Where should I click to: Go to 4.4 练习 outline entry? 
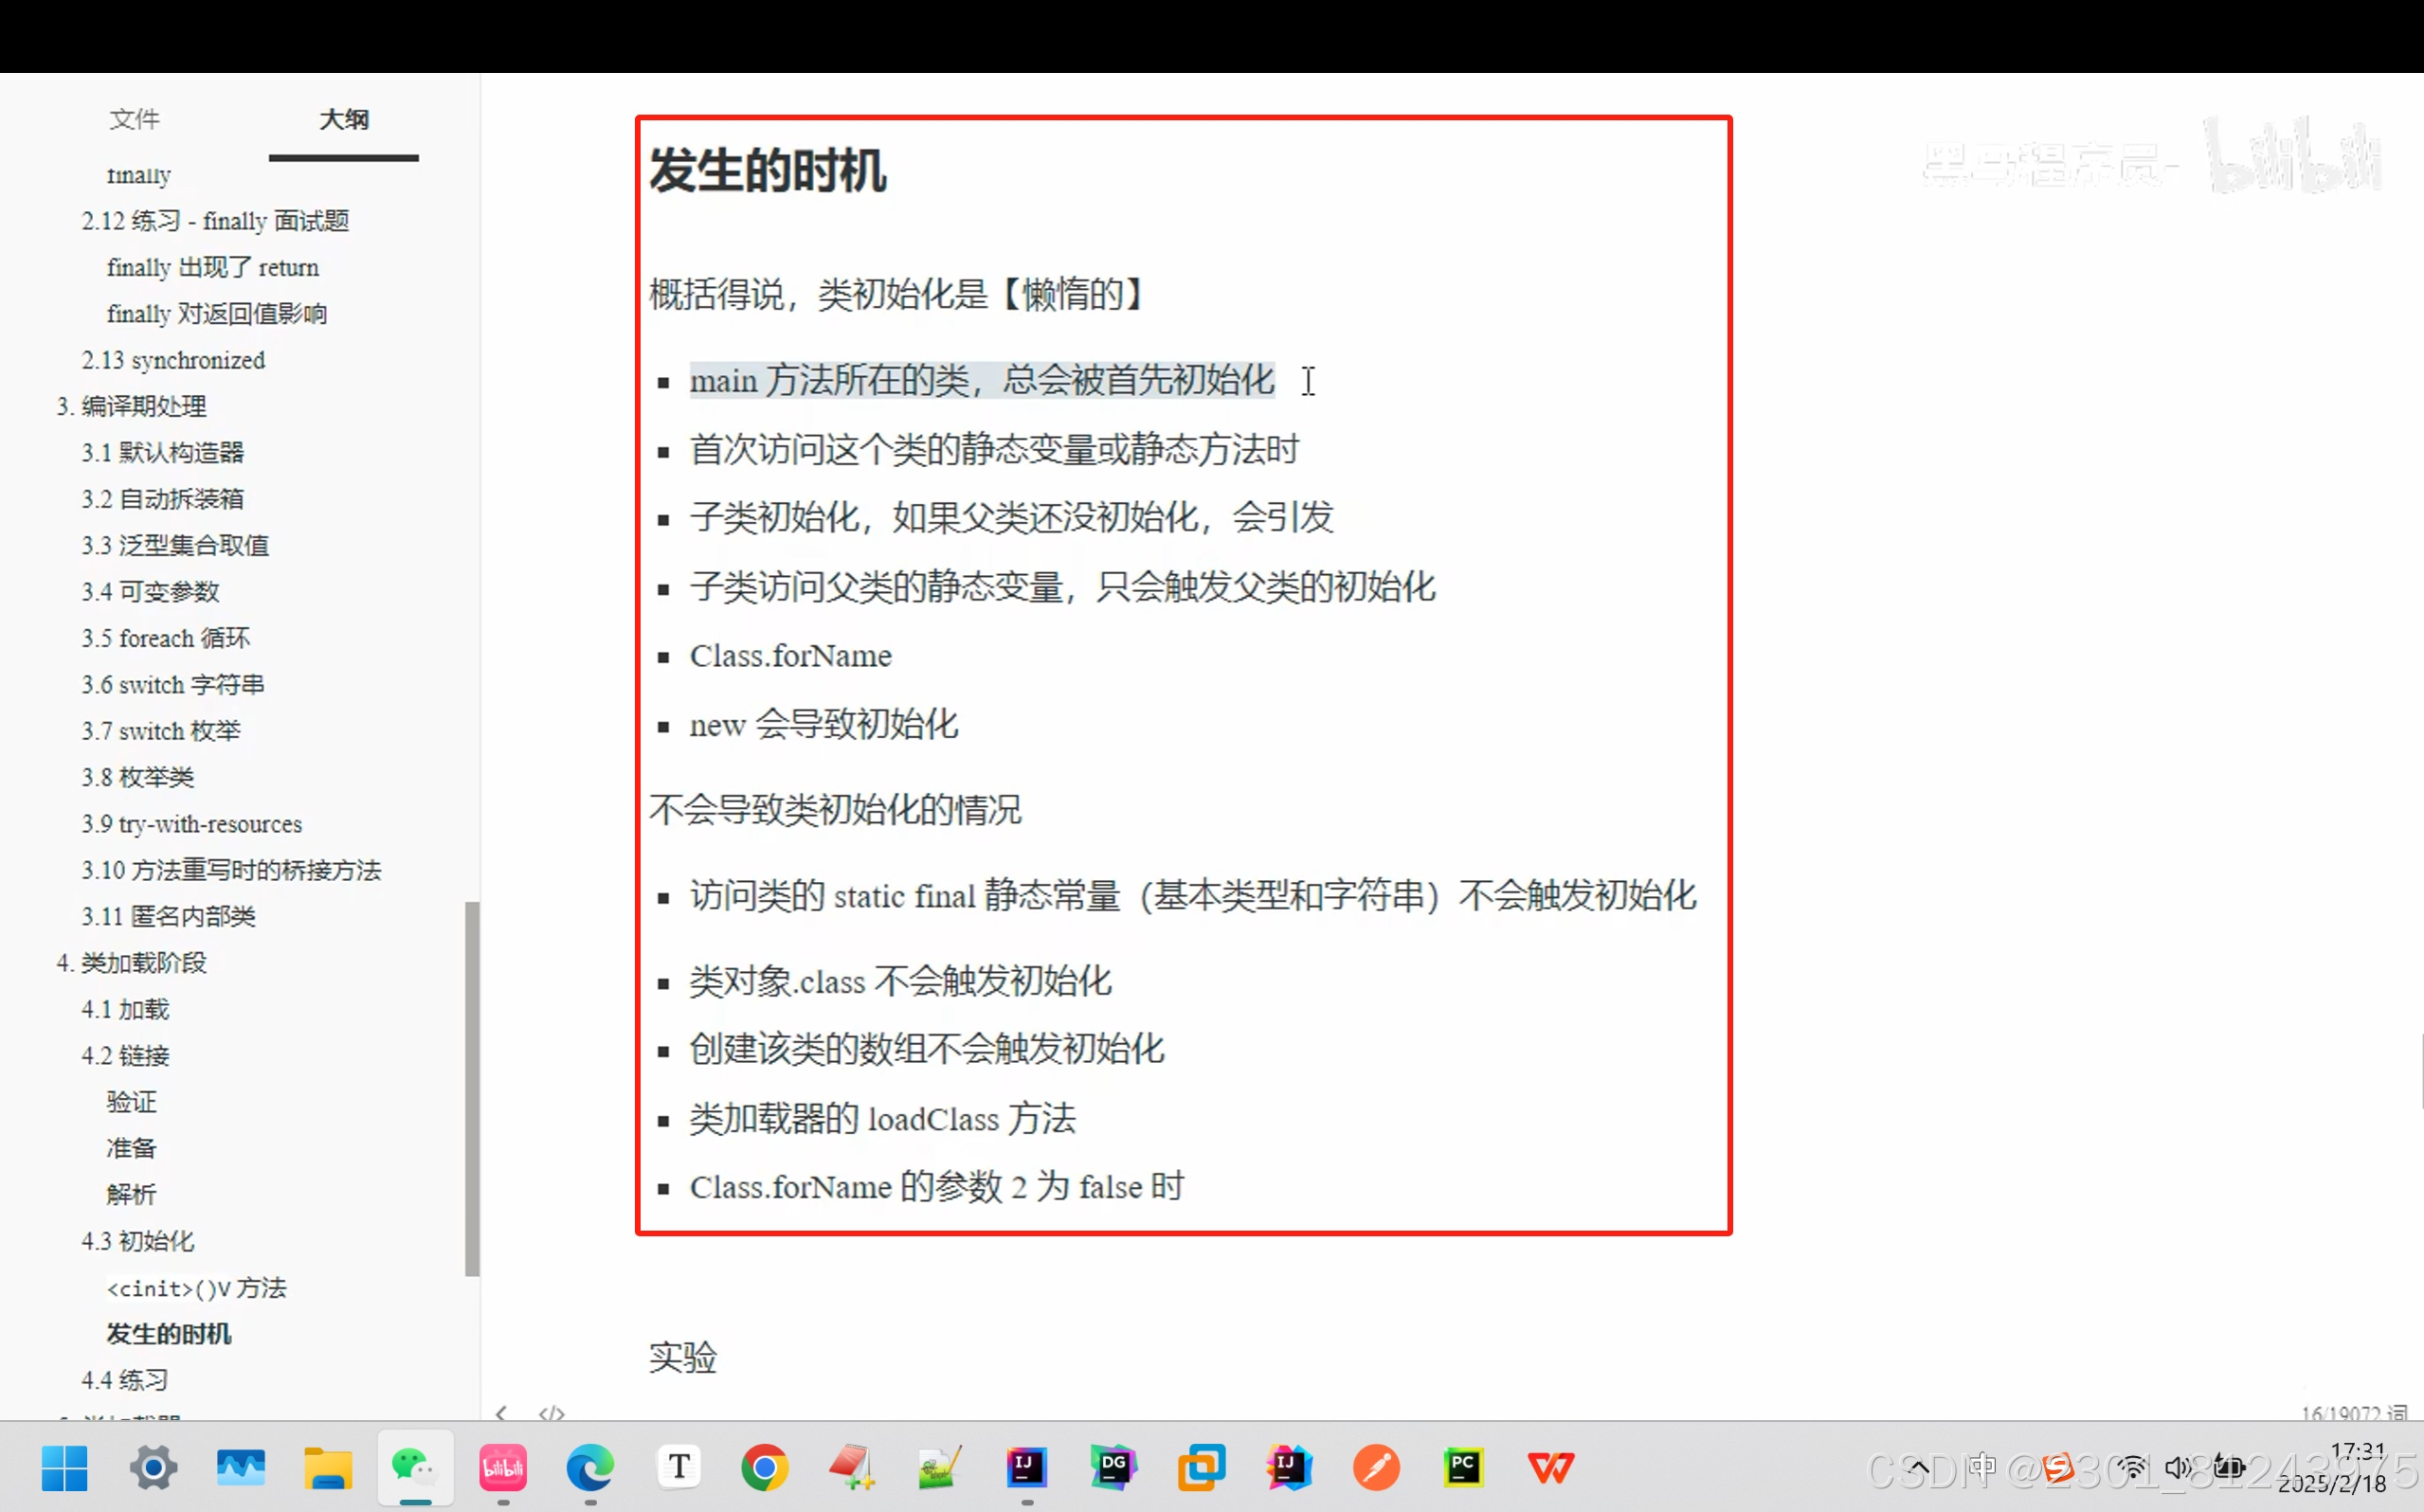(124, 1380)
